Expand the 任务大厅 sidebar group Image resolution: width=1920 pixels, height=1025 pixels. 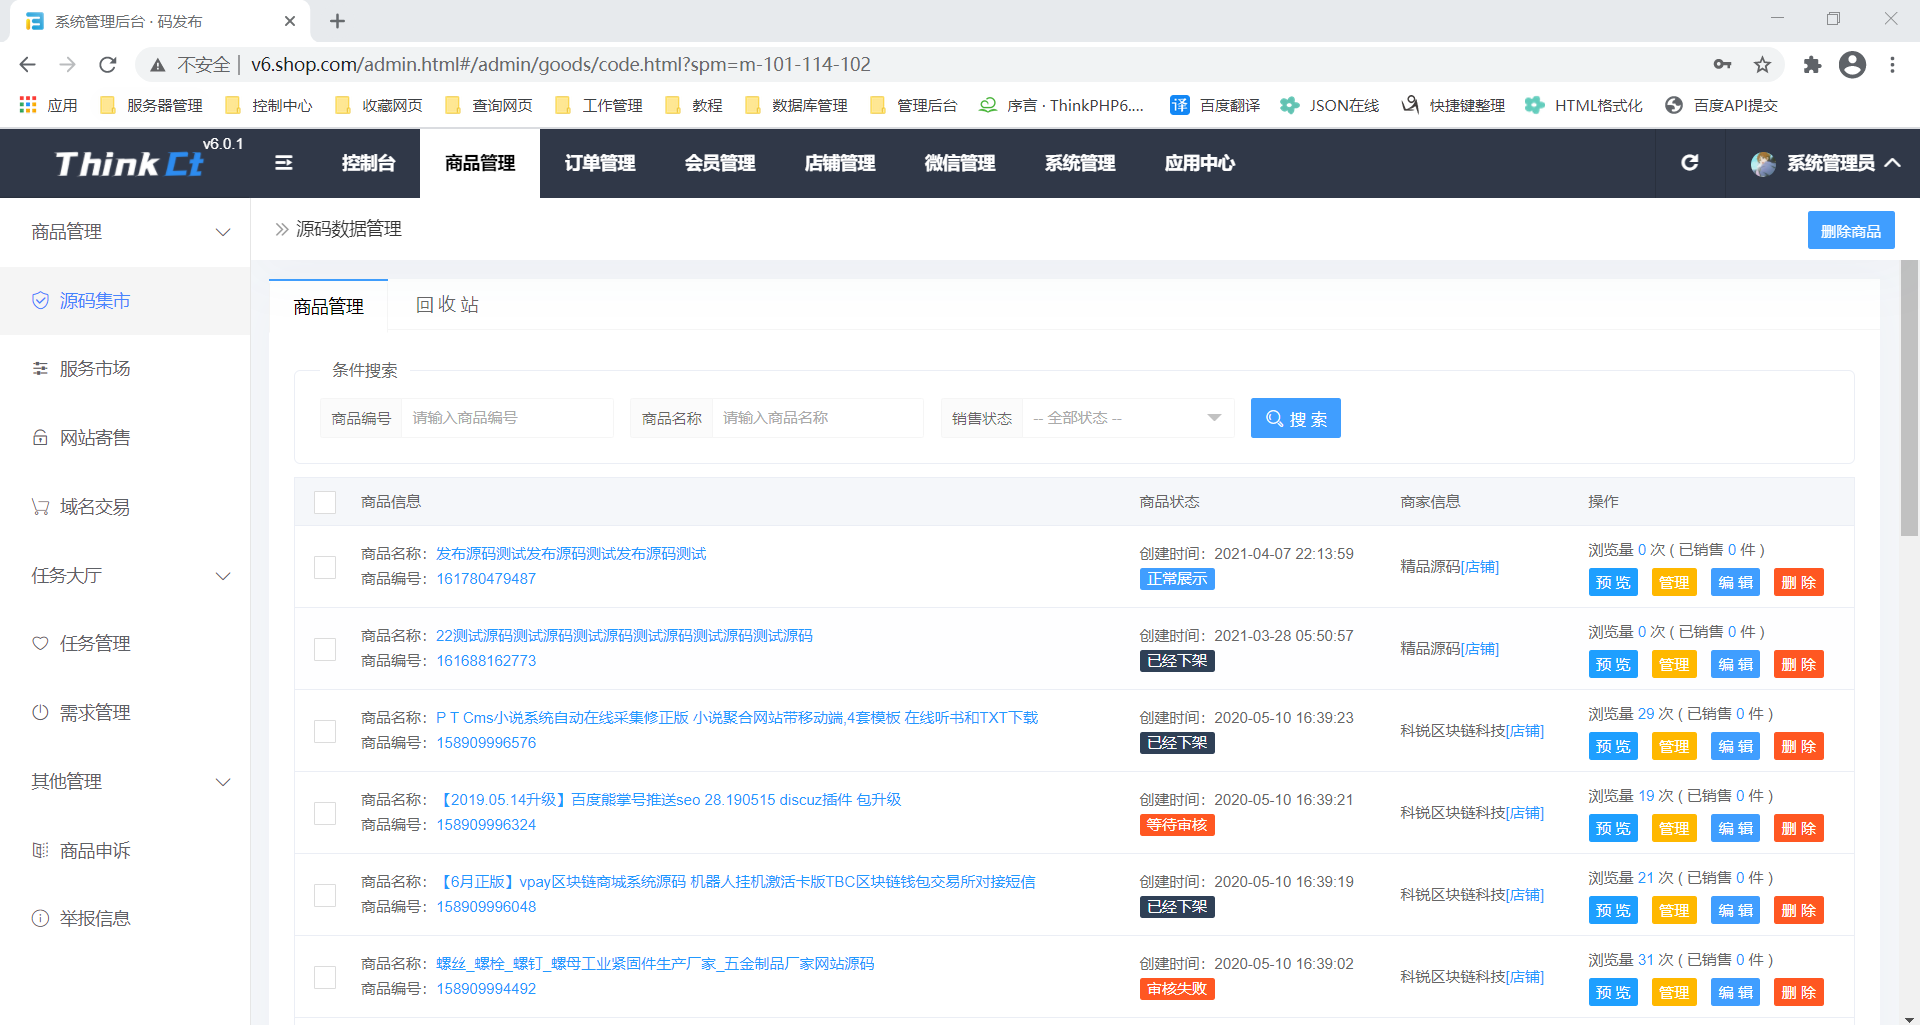pyautogui.click(x=223, y=576)
